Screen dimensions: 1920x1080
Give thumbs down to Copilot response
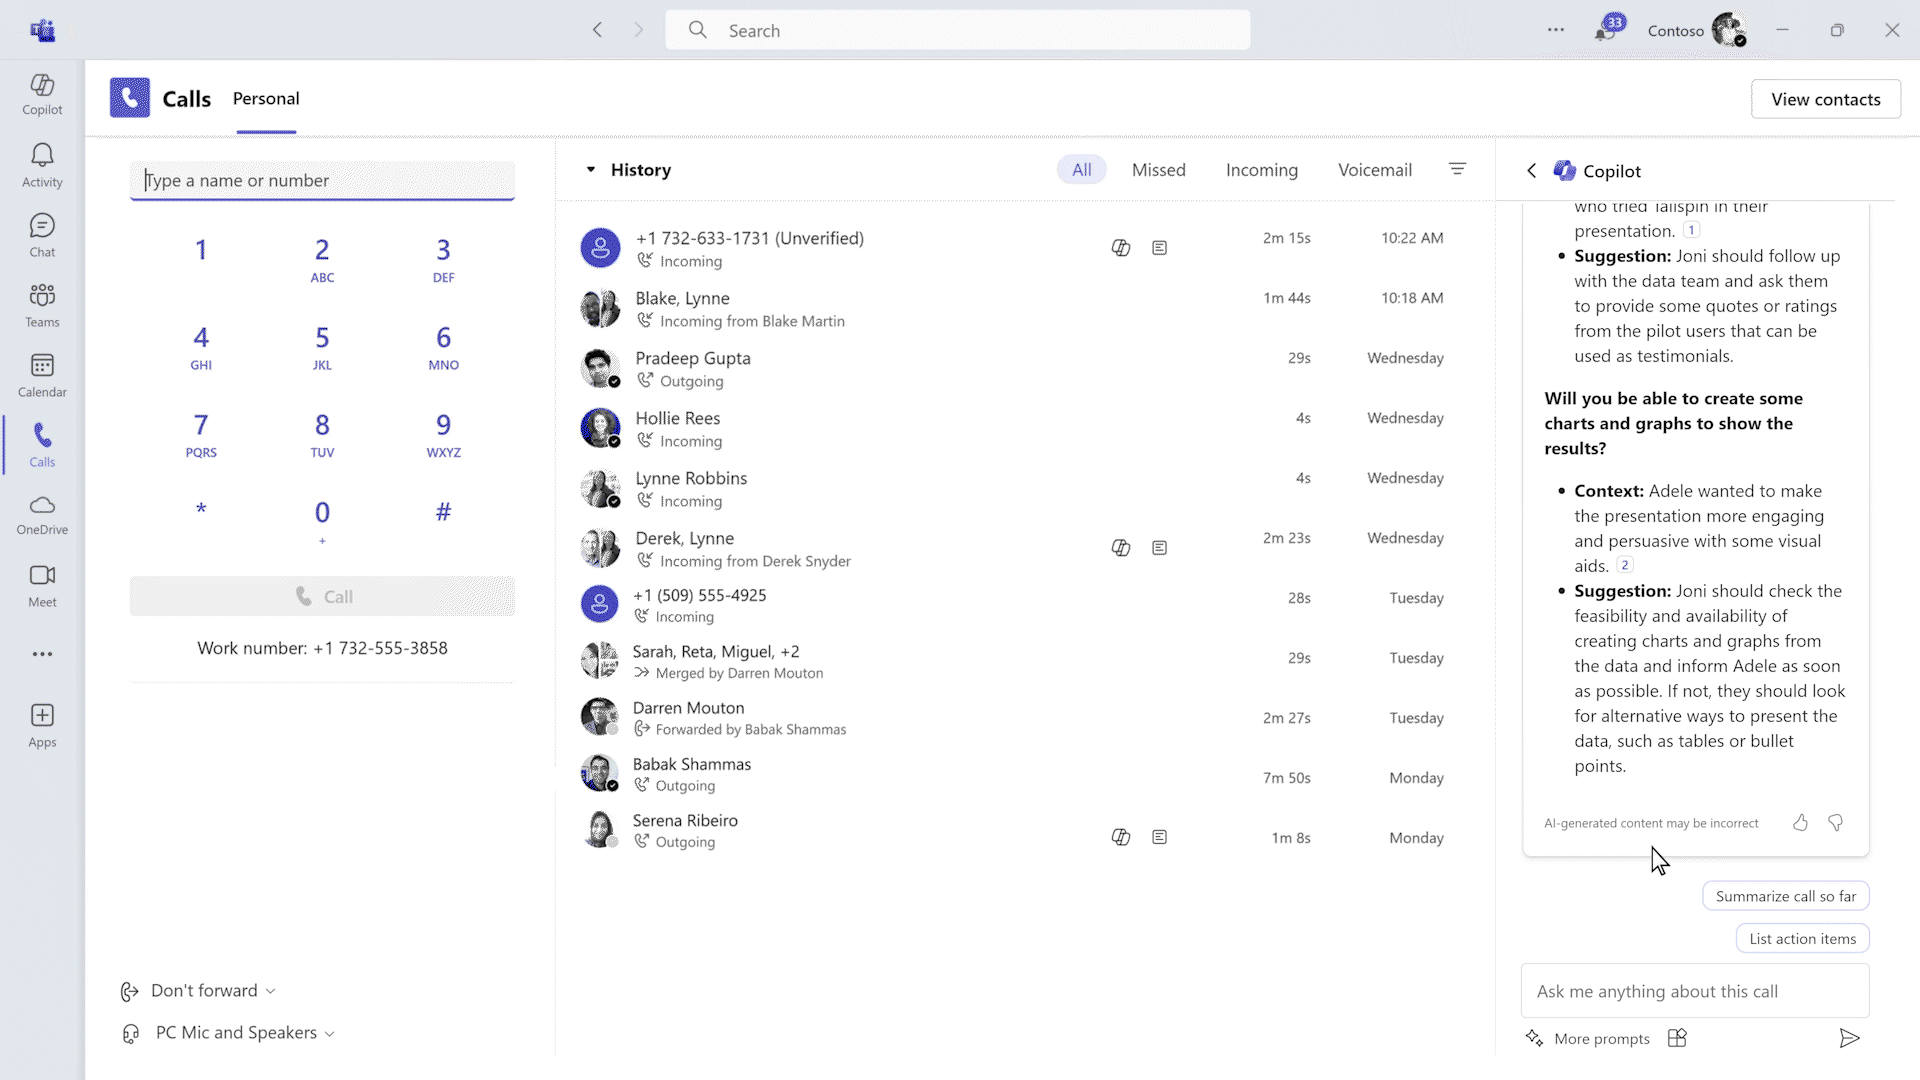(1835, 823)
